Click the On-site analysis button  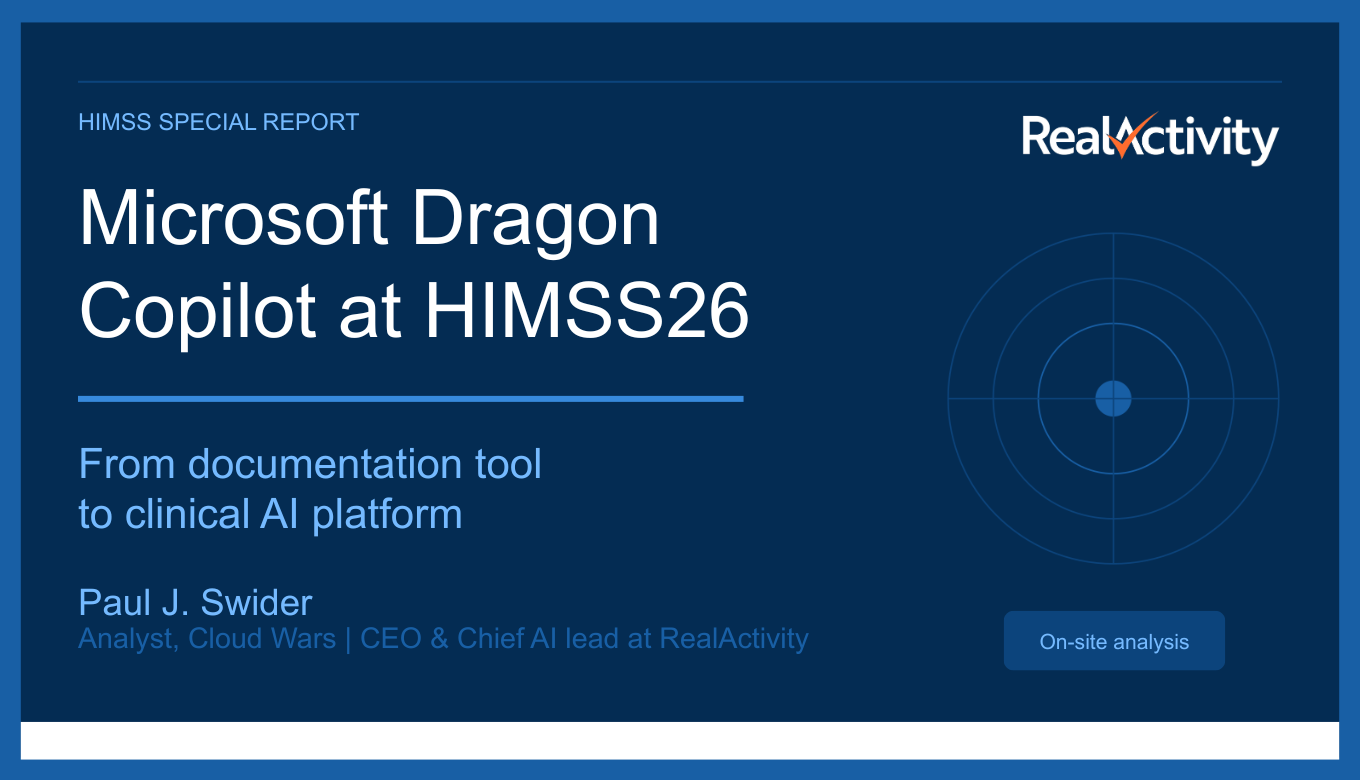coord(1114,641)
